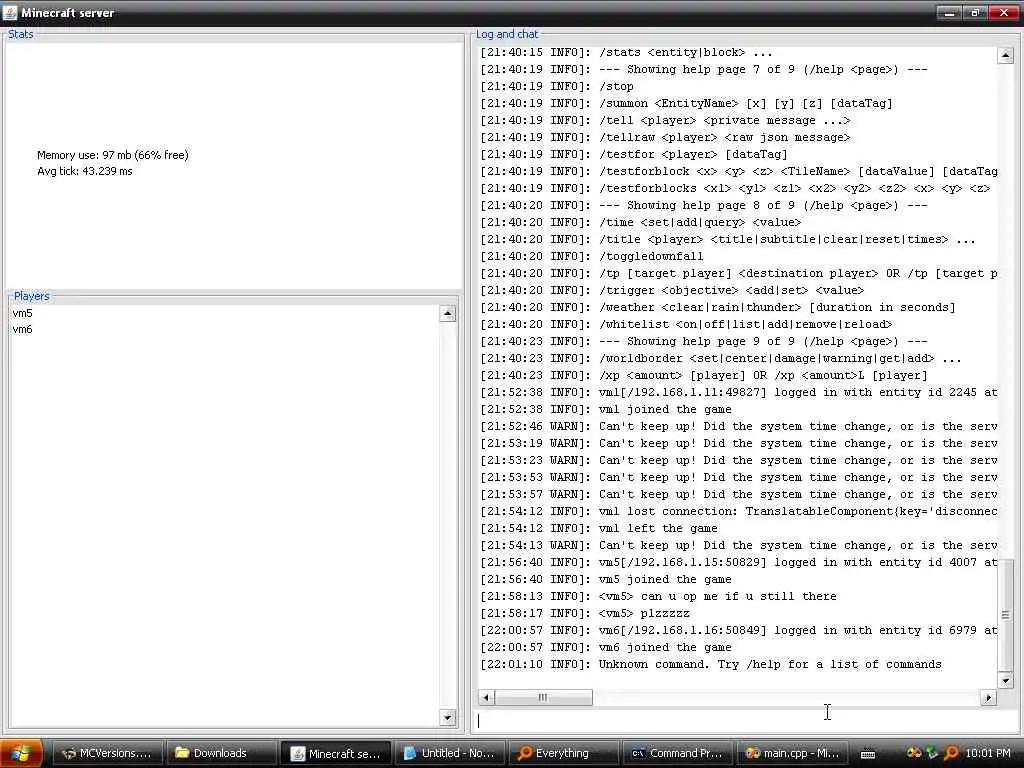1024x768 pixels.
Task: Click the /xp amount help line
Action: (x=704, y=376)
